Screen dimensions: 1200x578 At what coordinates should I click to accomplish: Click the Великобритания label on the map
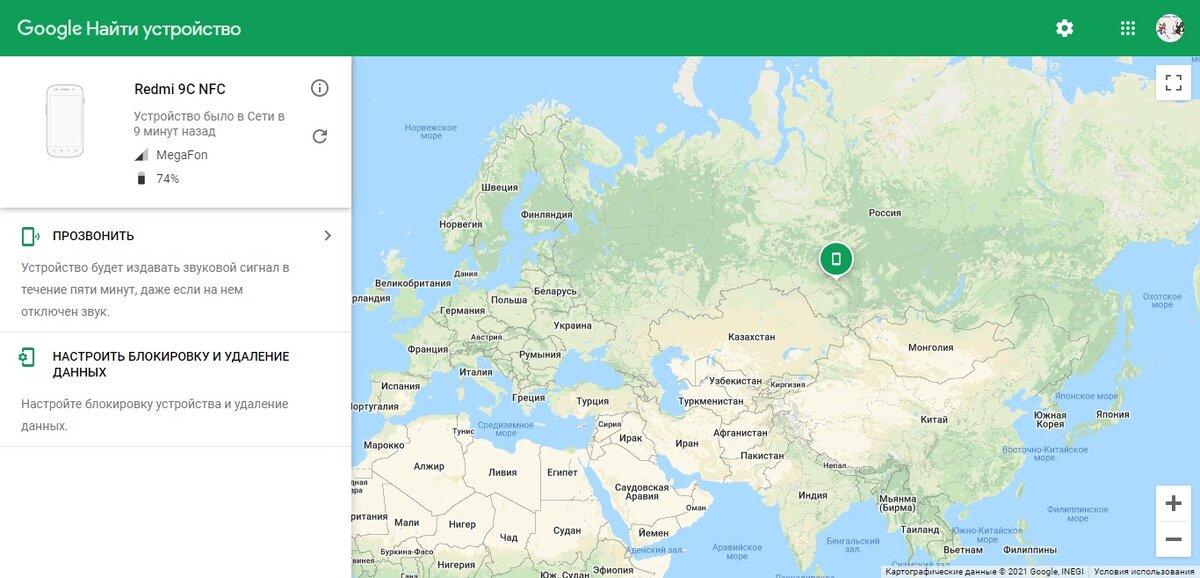[412, 283]
